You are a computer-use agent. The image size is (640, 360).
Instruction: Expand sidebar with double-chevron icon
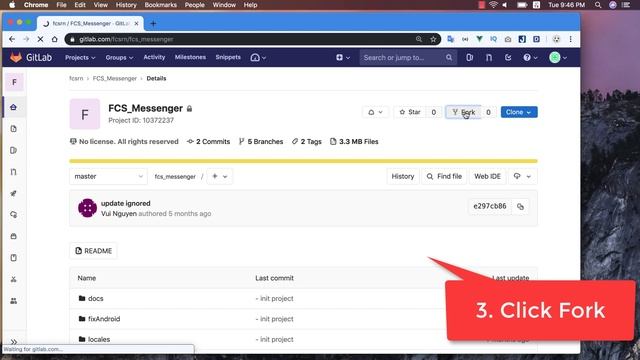[x=13, y=342]
